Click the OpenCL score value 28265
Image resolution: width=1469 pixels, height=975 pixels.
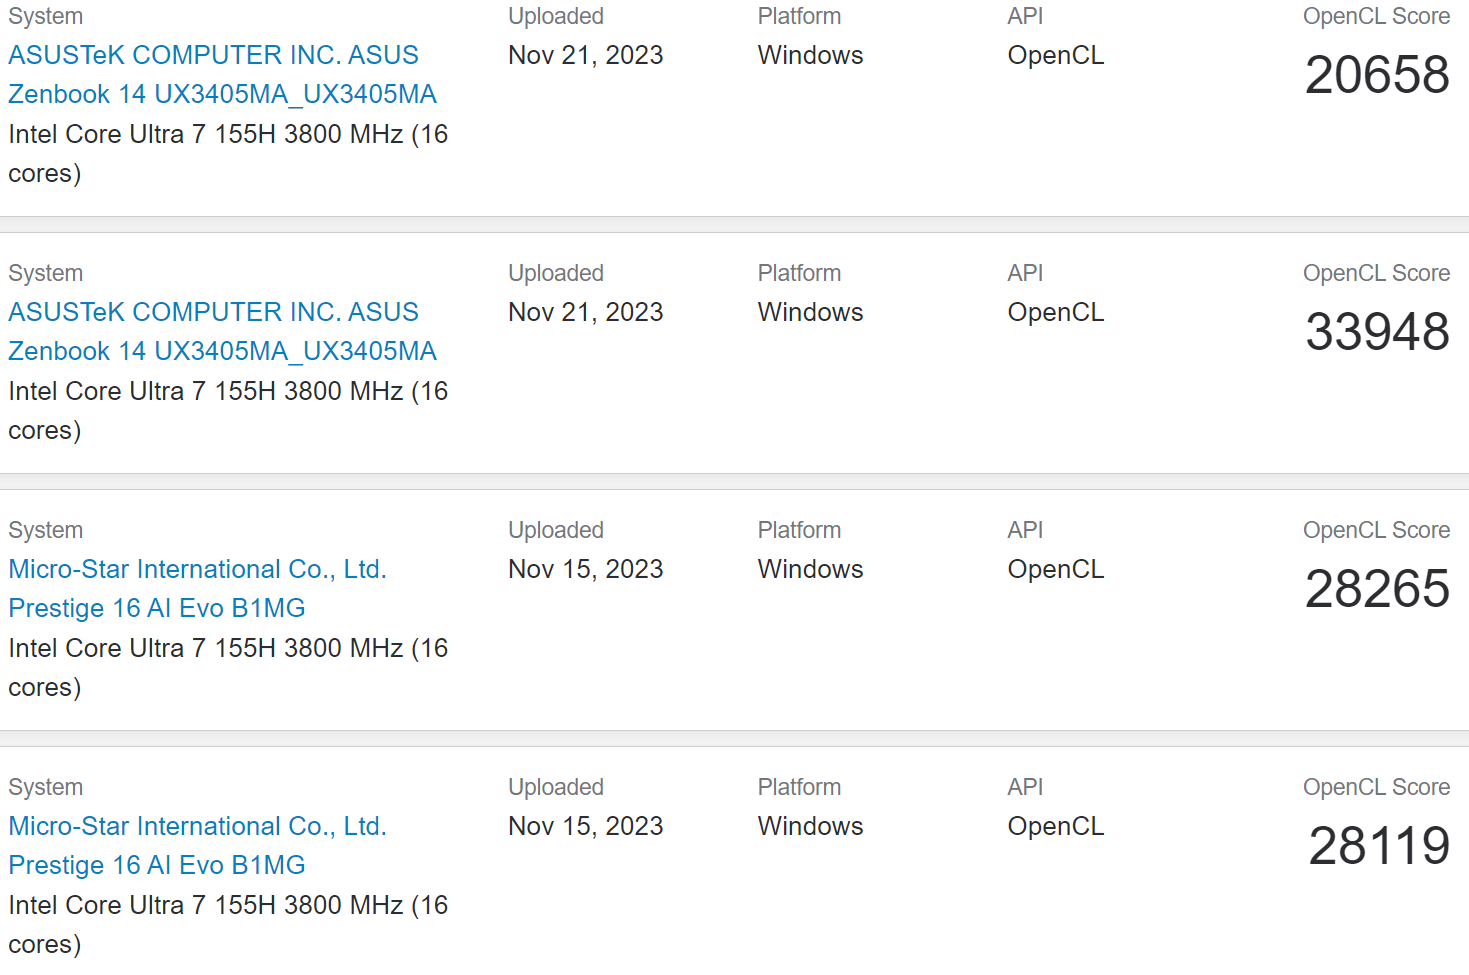1376,589
